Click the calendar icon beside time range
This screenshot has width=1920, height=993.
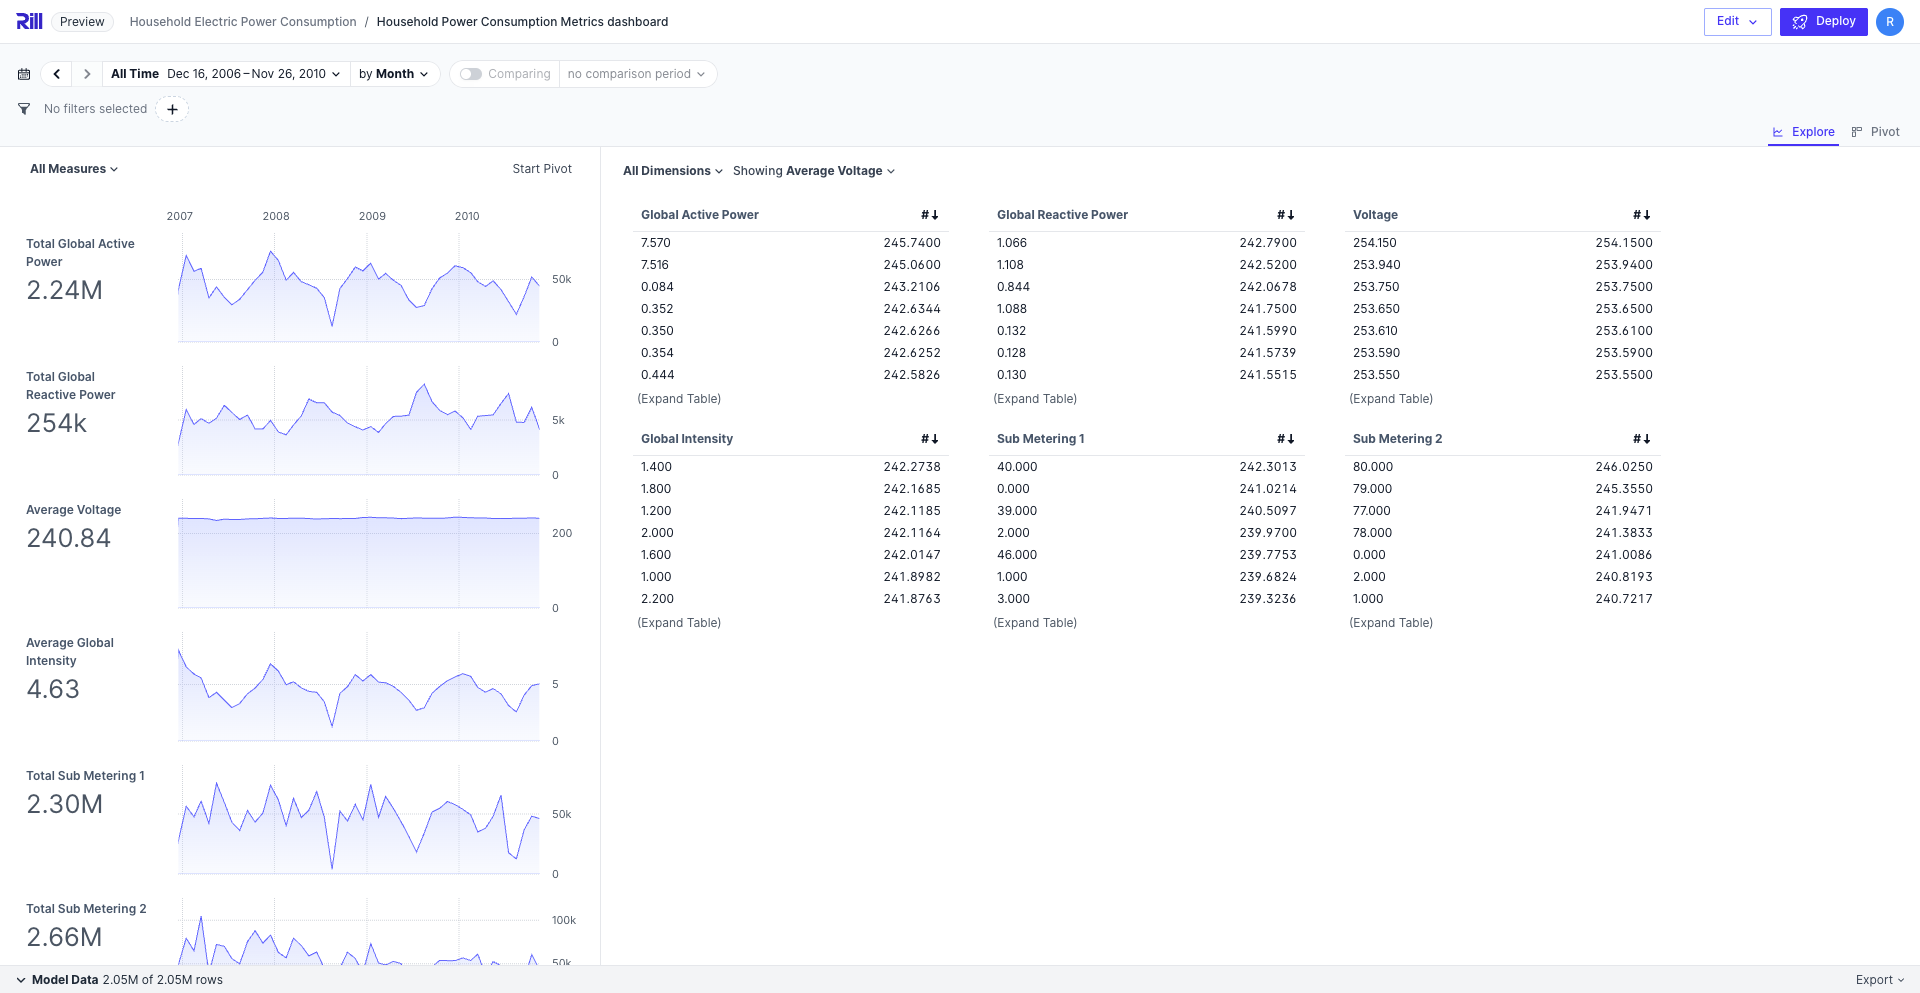click(24, 74)
